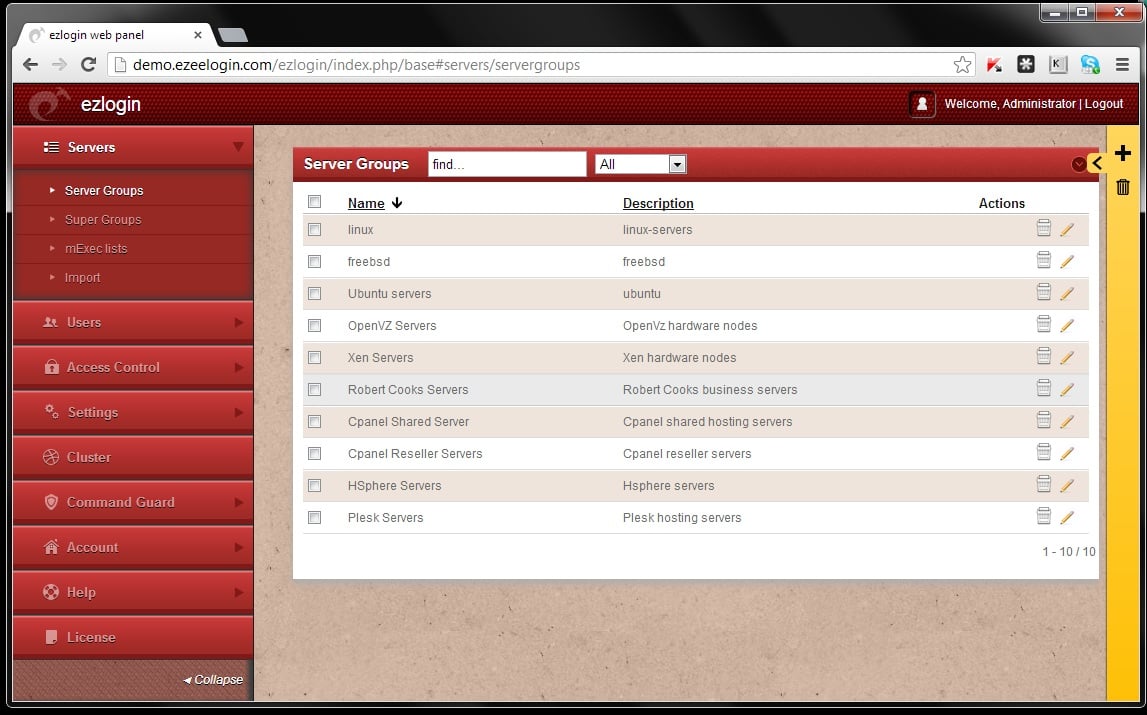This screenshot has width=1147, height=715.
Task: Click the red circular dropdown in panel header
Action: point(1079,164)
